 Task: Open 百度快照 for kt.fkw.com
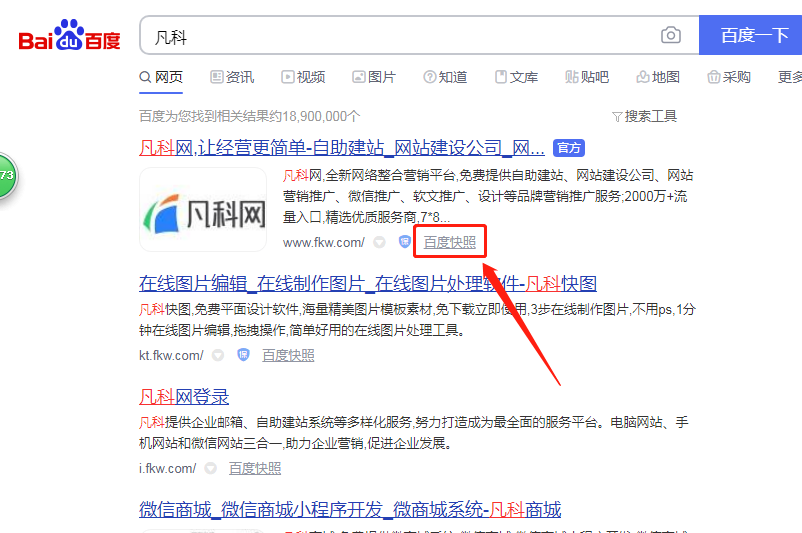(x=288, y=356)
